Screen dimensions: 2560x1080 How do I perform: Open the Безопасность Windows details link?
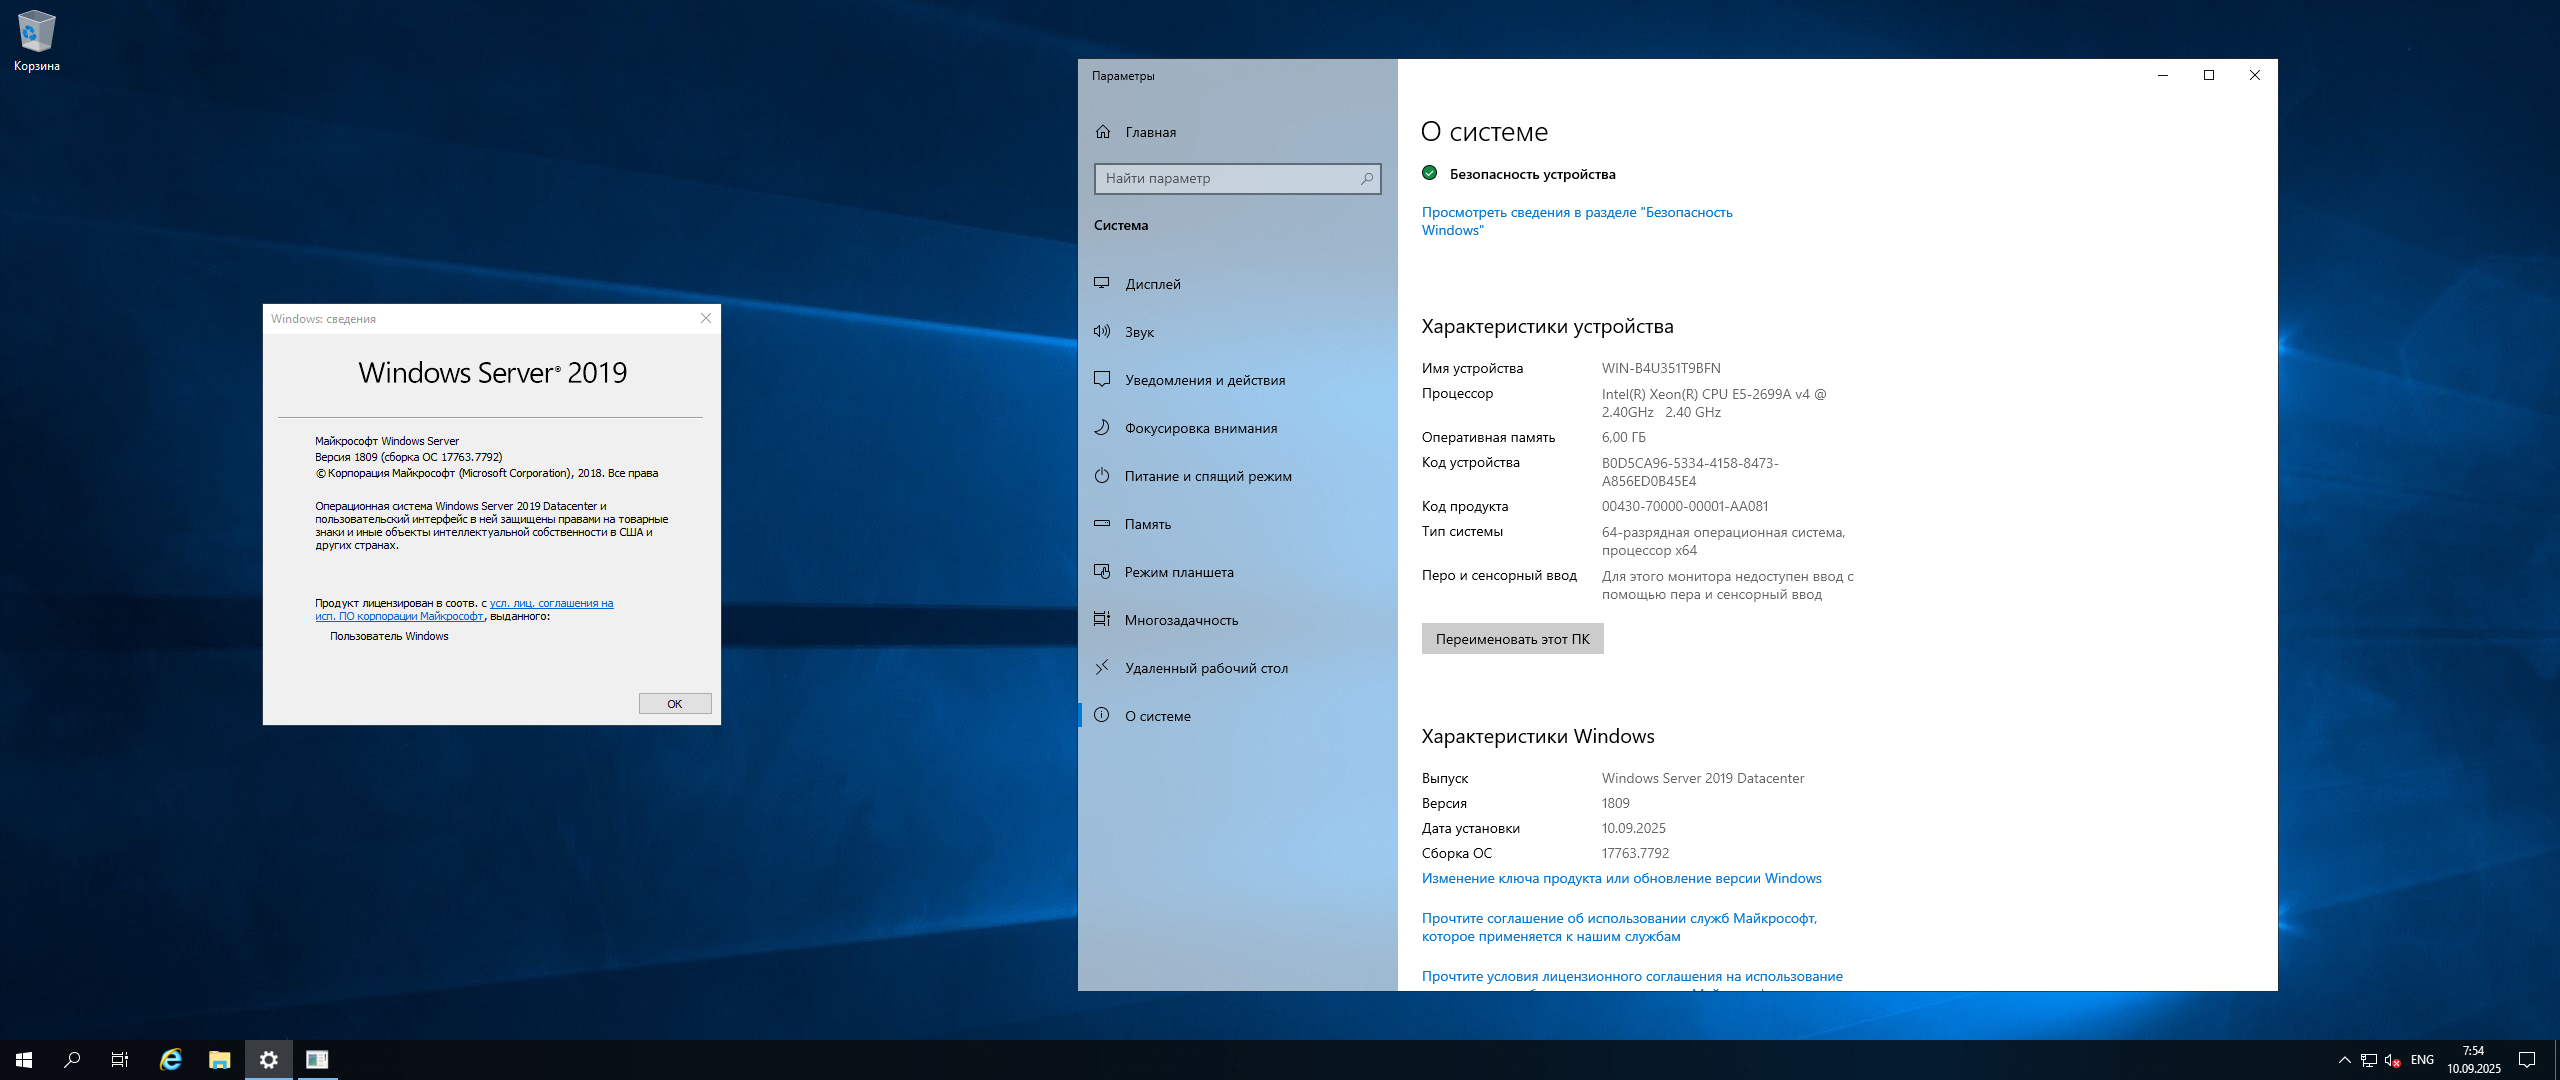click(1577, 221)
